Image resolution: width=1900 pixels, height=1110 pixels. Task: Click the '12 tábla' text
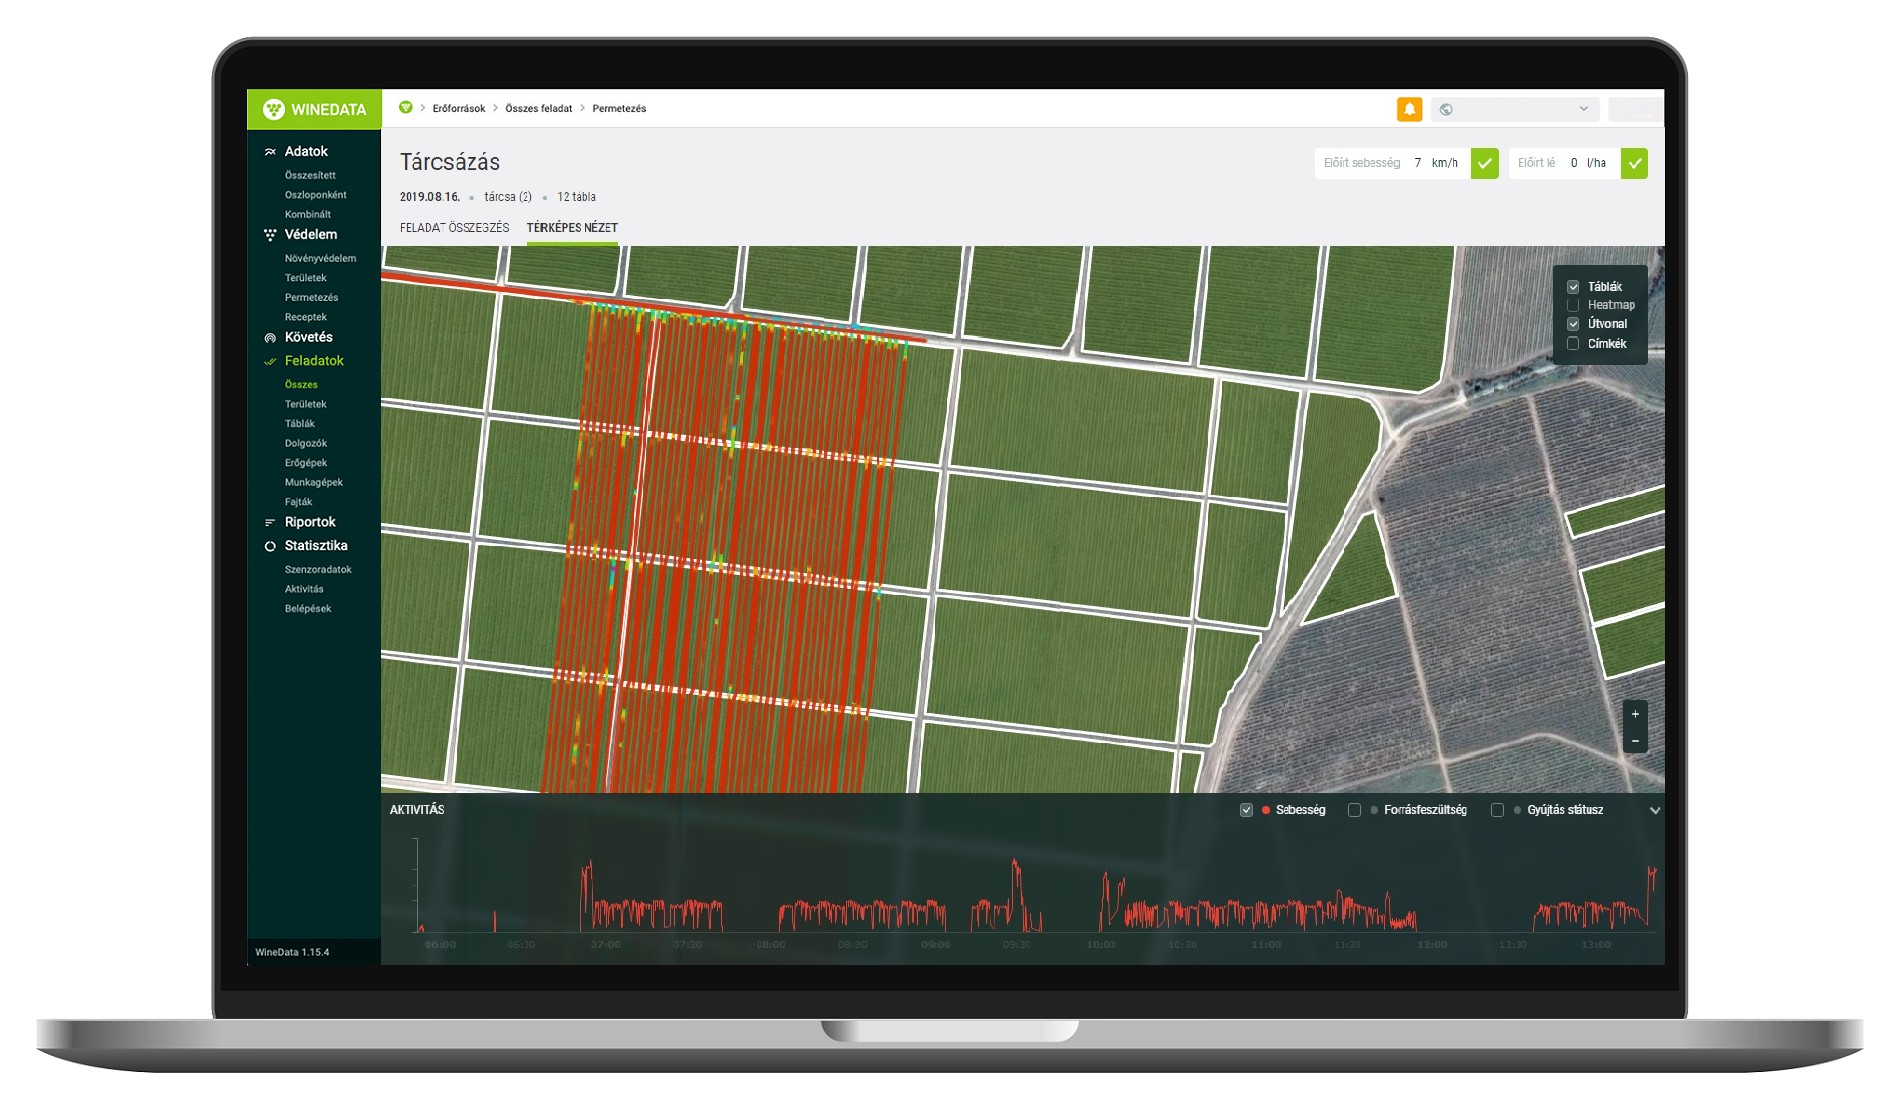(576, 197)
